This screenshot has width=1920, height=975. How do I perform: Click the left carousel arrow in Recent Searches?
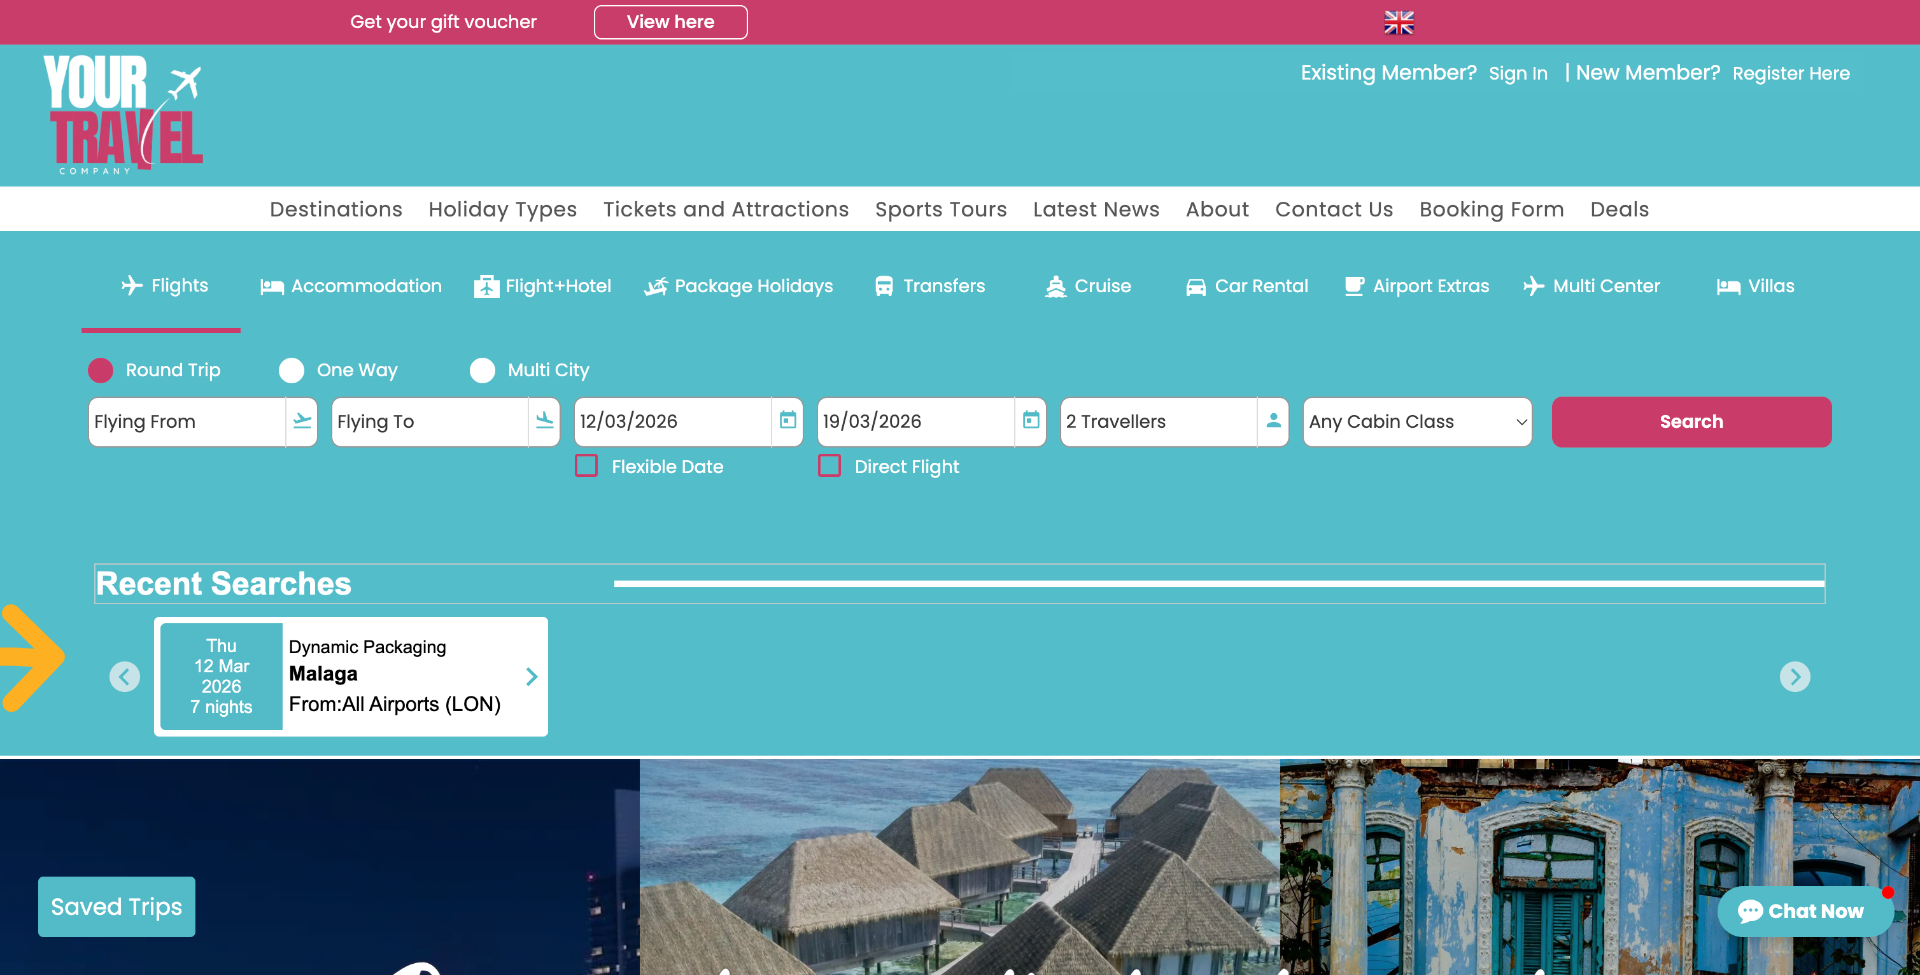(x=124, y=677)
